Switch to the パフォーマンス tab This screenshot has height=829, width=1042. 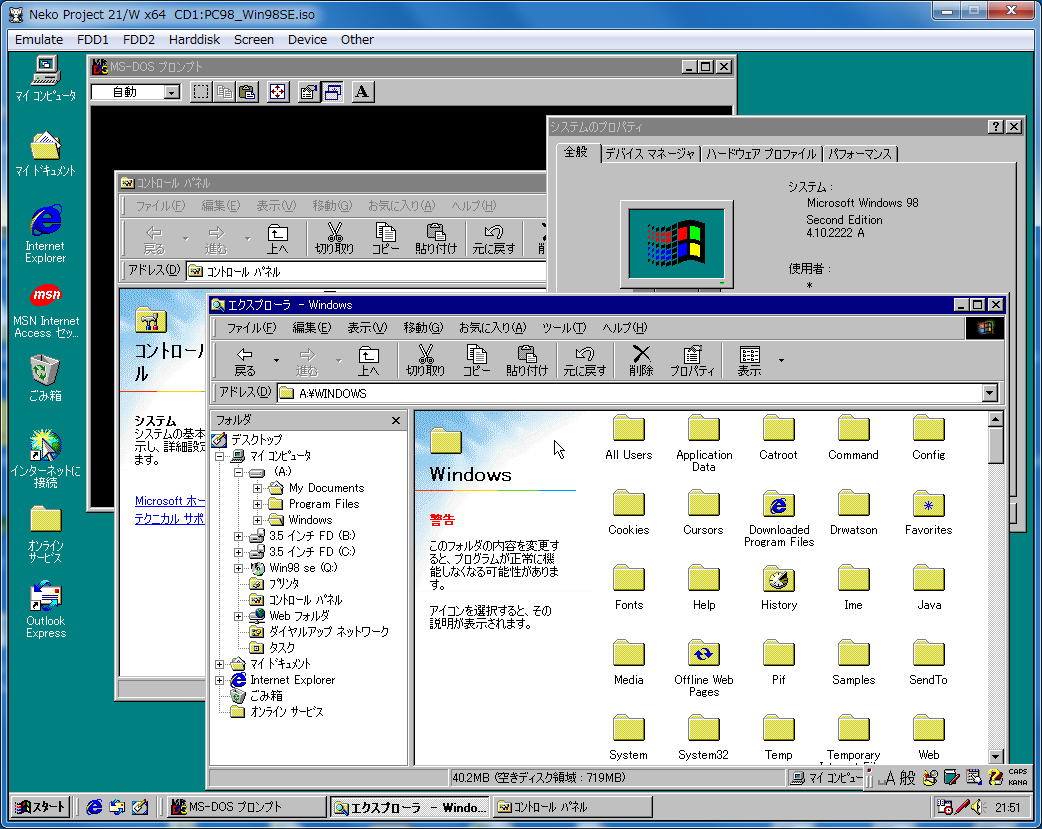point(859,154)
